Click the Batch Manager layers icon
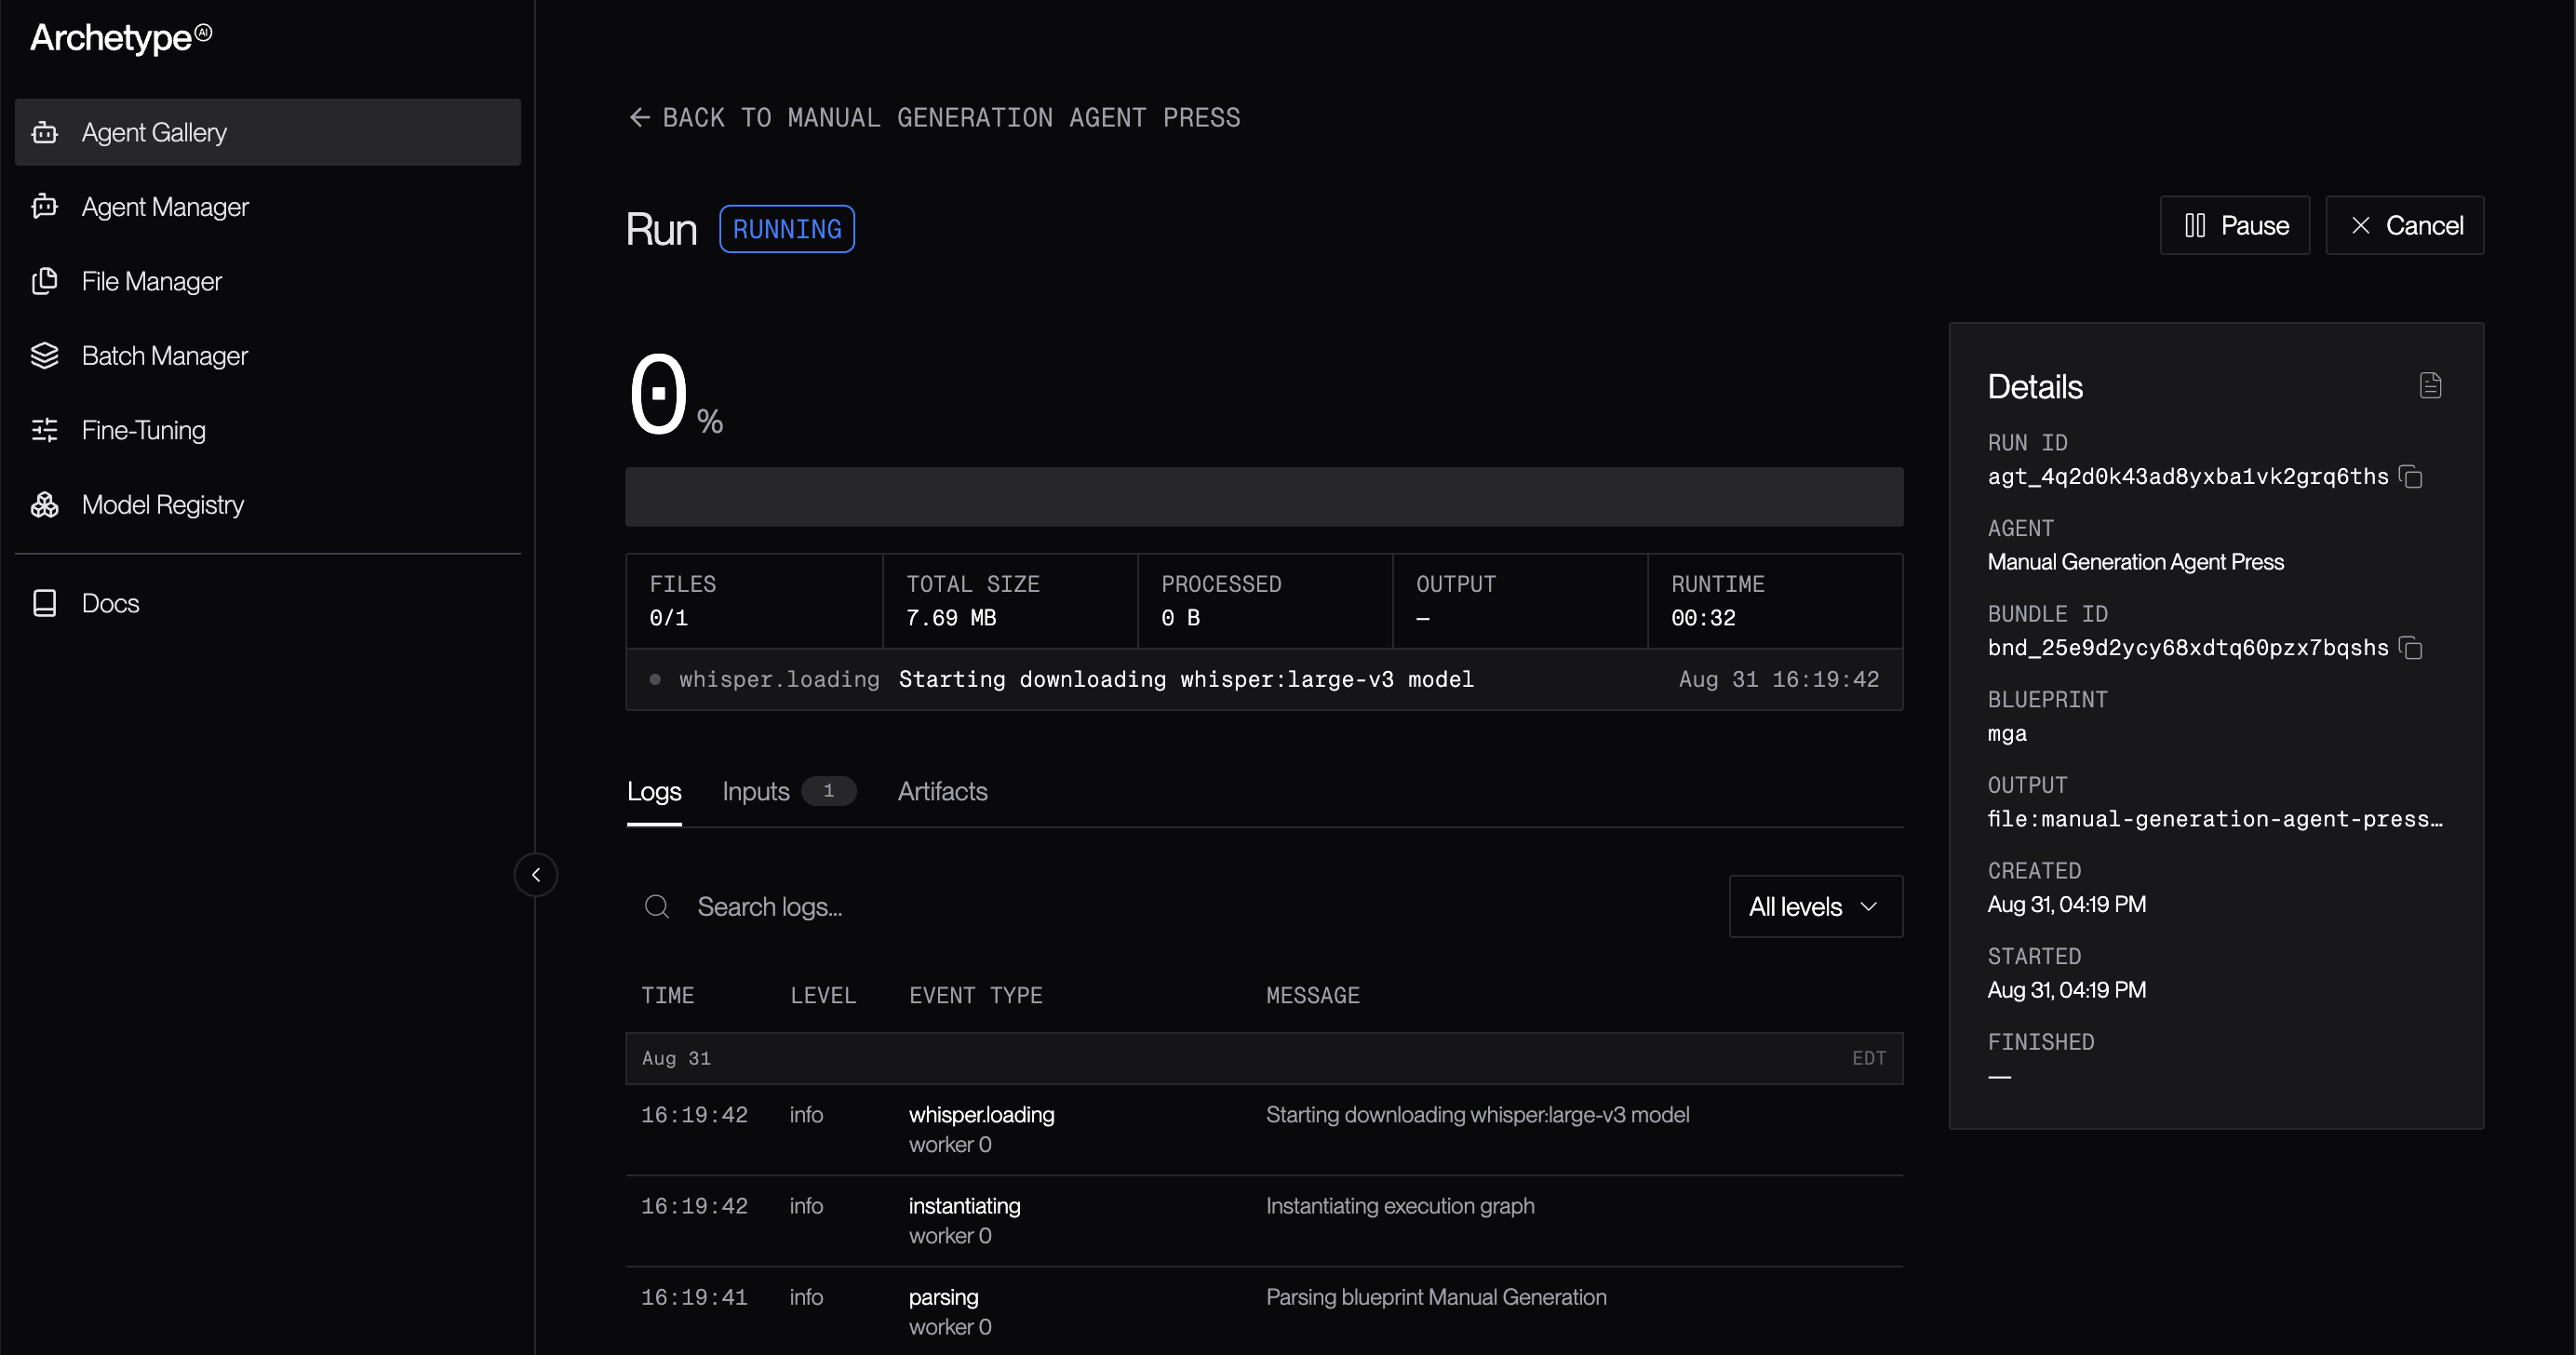Viewport: 2576px width, 1355px height. click(45, 355)
